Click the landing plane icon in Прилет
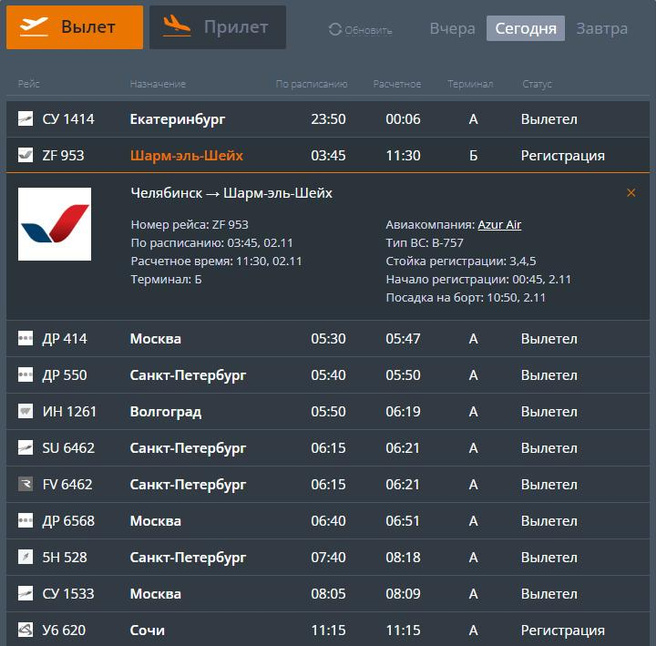The image size is (656, 646). 177,26
